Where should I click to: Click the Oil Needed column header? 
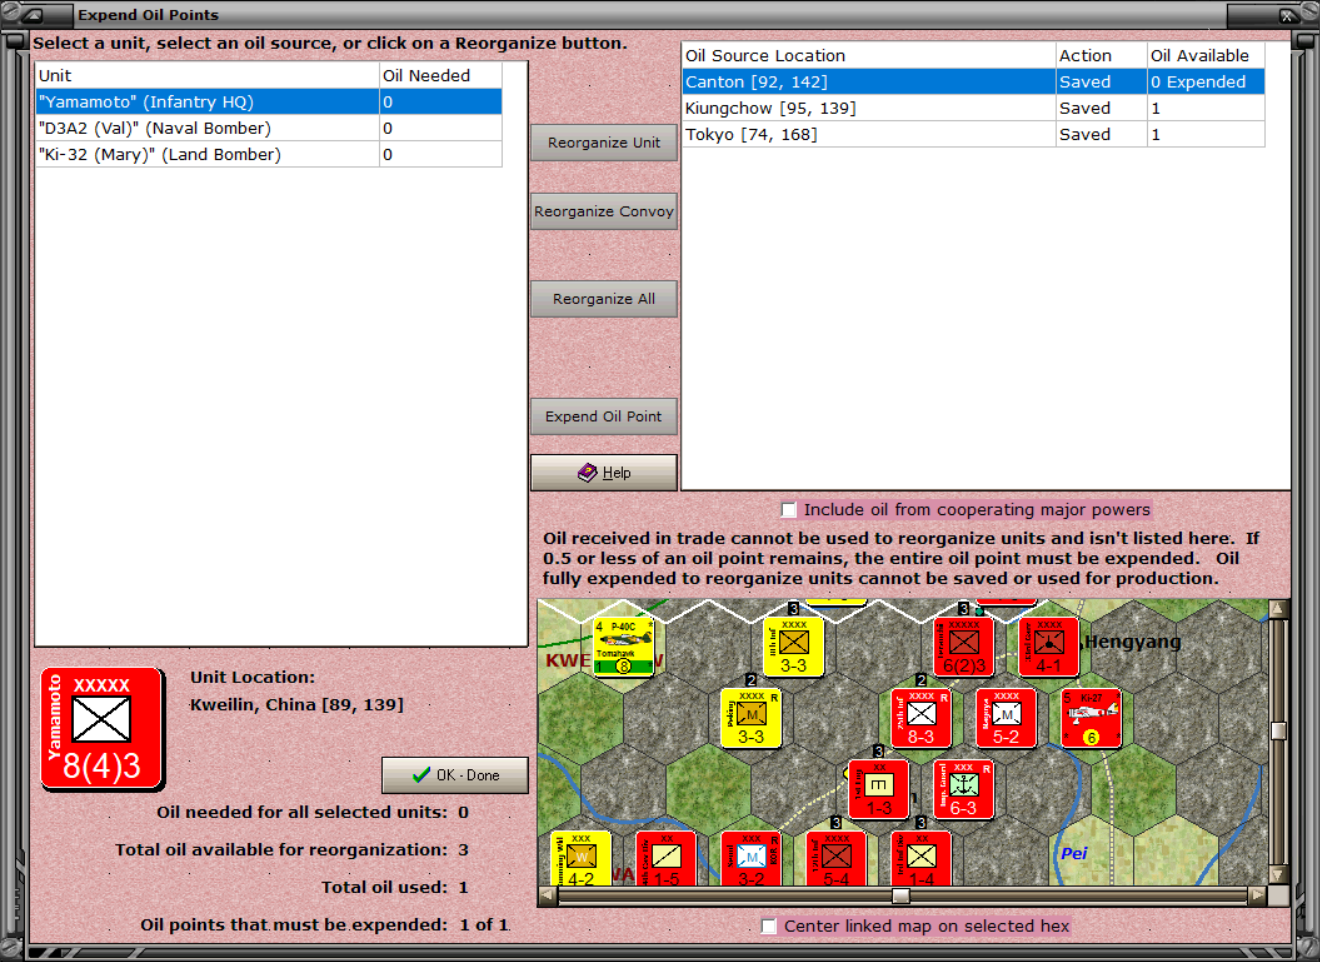click(440, 76)
